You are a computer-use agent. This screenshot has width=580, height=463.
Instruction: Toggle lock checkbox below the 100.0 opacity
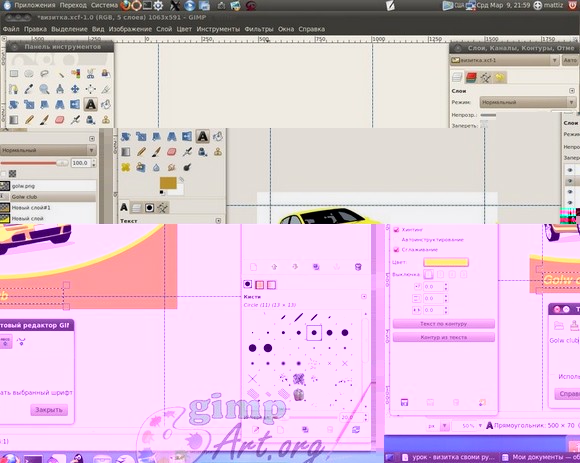(3, 173)
